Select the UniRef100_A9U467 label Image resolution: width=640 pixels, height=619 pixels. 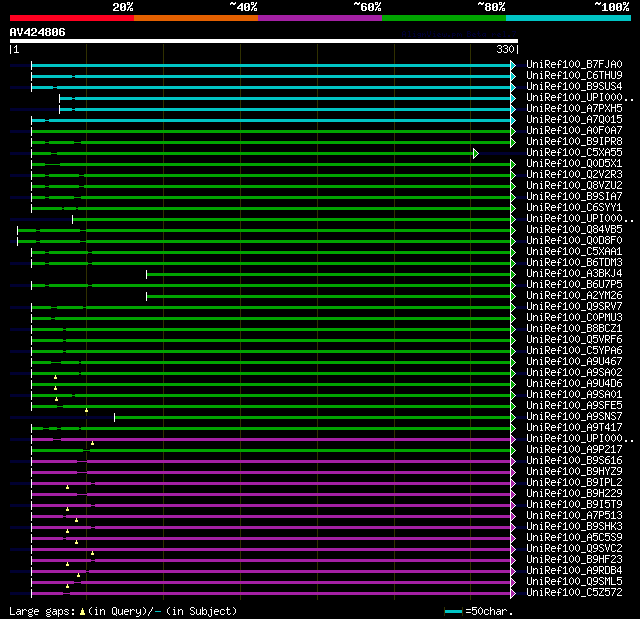coord(574,362)
